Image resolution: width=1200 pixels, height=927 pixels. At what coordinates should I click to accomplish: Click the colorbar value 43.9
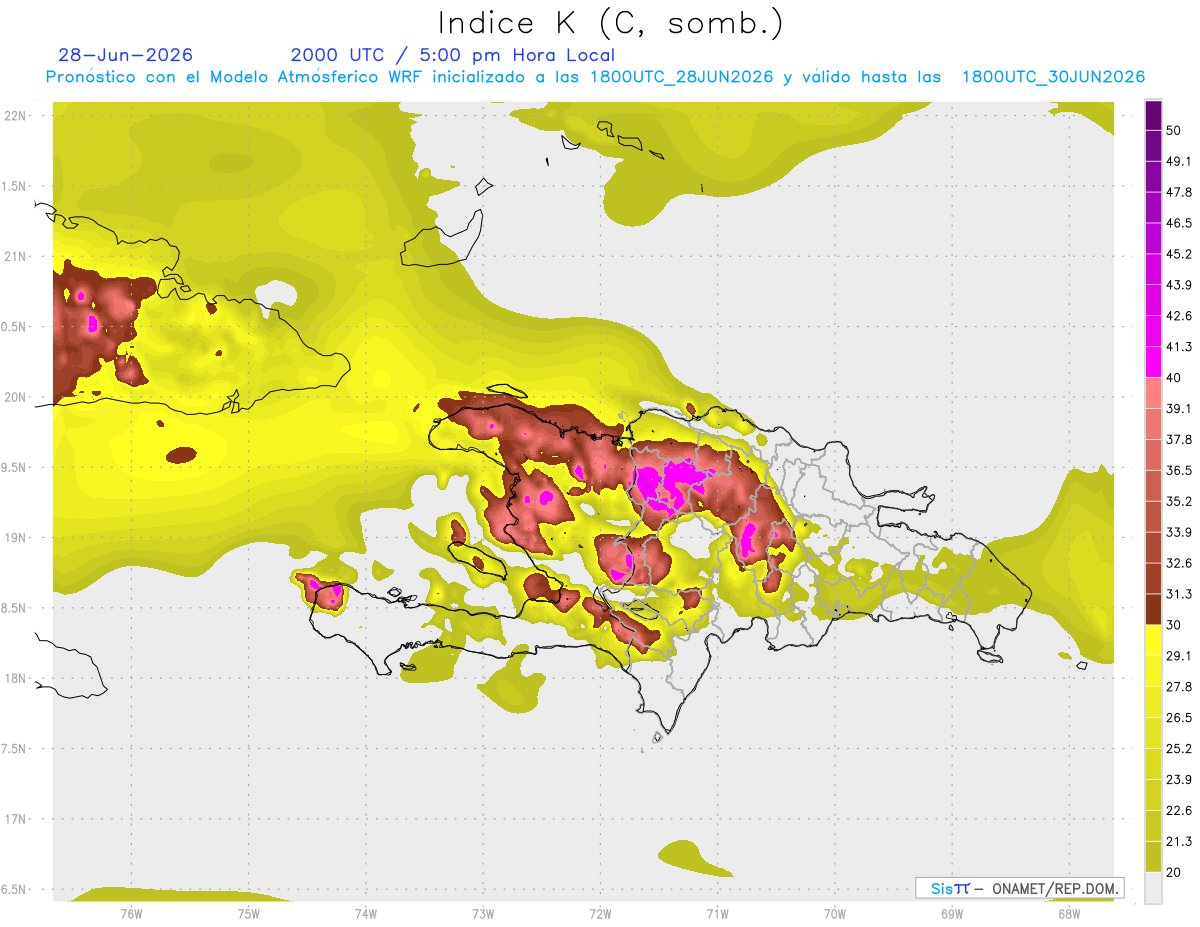click(x=1179, y=286)
